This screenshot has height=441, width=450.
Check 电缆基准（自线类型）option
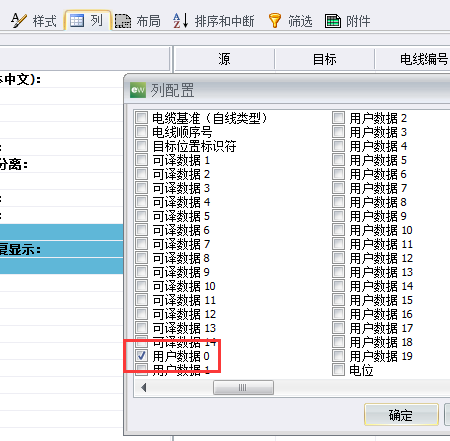(x=141, y=118)
